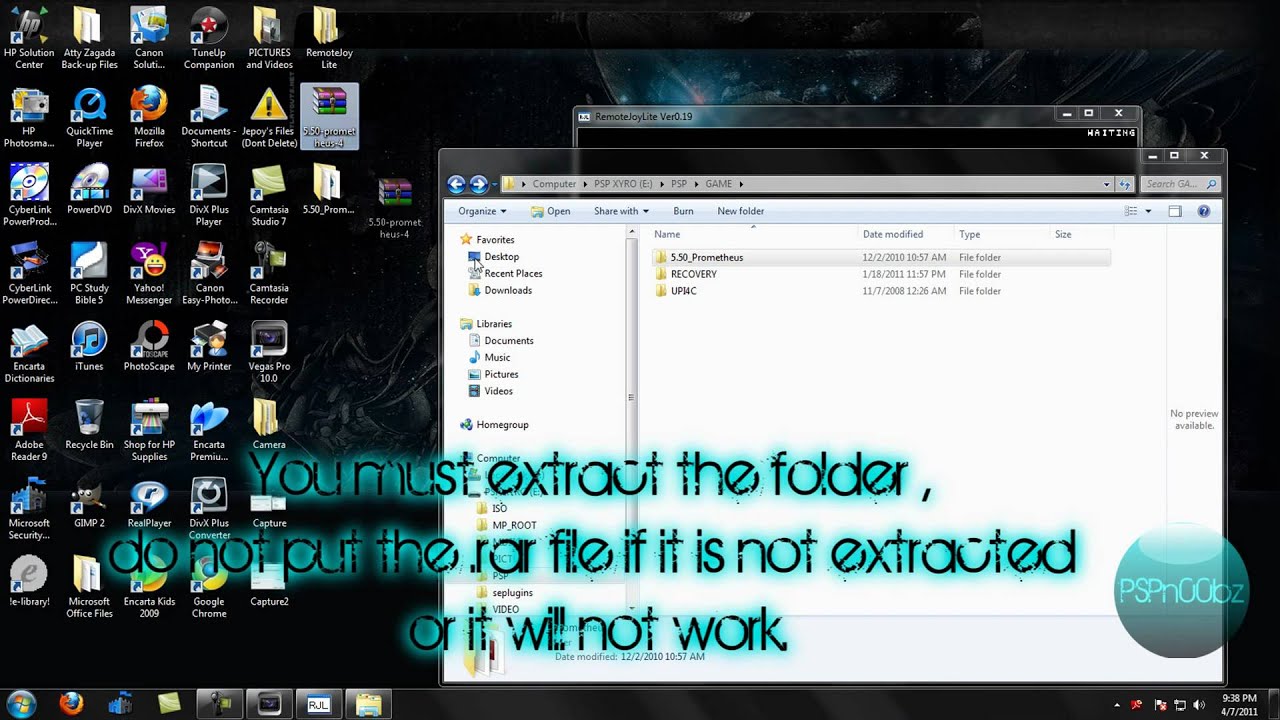Open Vegas Pro 10.0 desktop shortcut
The height and width of the screenshot is (720, 1280).
[x=269, y=352]
